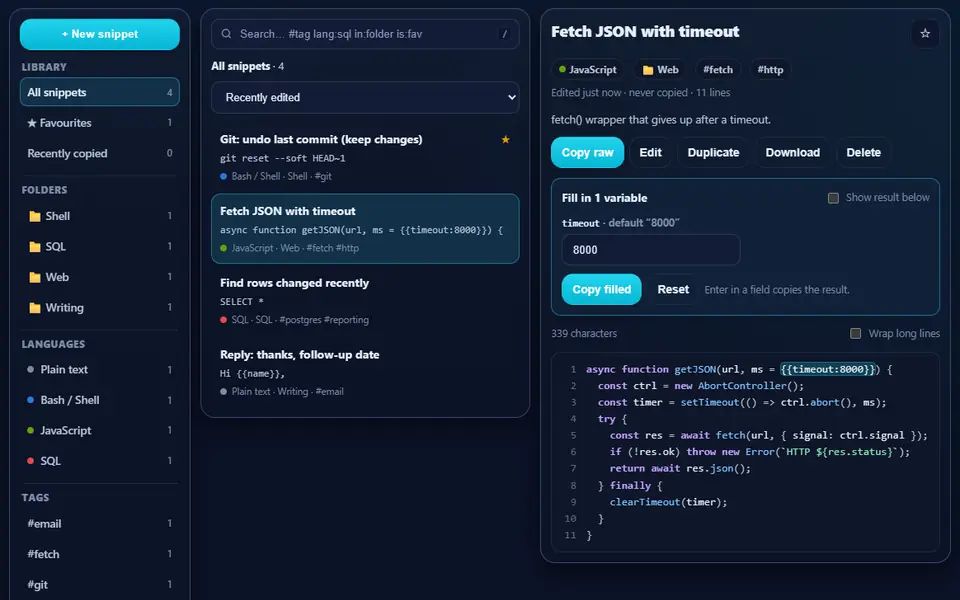Click the slash shortcut badge in the search bar
The image size is (960, 600).
coord(504,34)
